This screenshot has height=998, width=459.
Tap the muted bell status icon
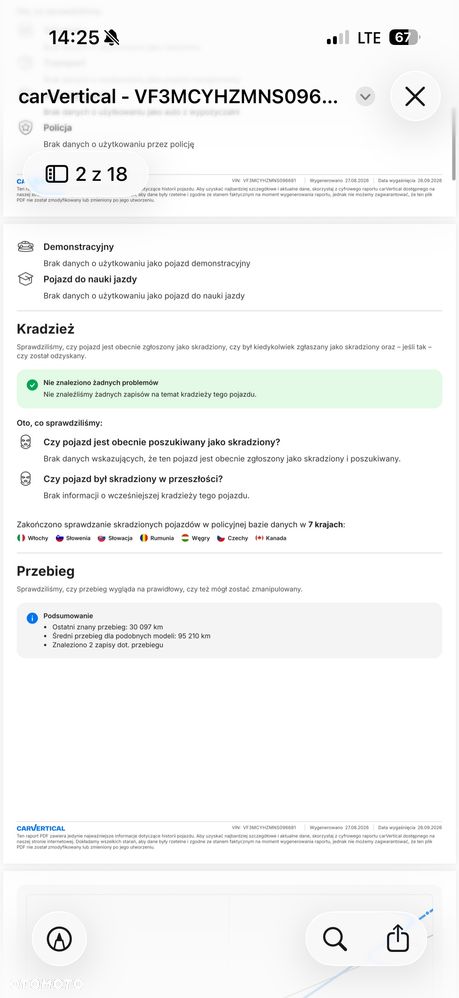click(111, 38)
